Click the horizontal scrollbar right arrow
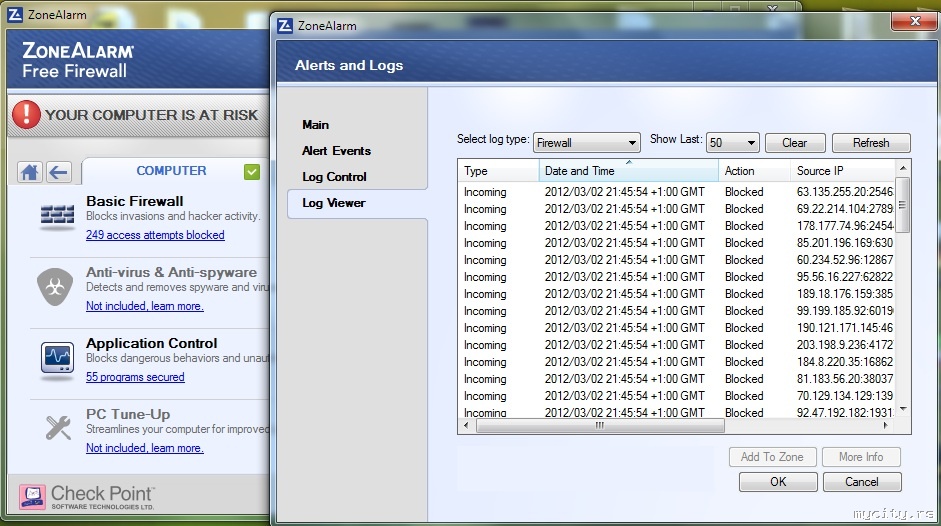The height and width of the screenshot is (526, 941). 886,425
